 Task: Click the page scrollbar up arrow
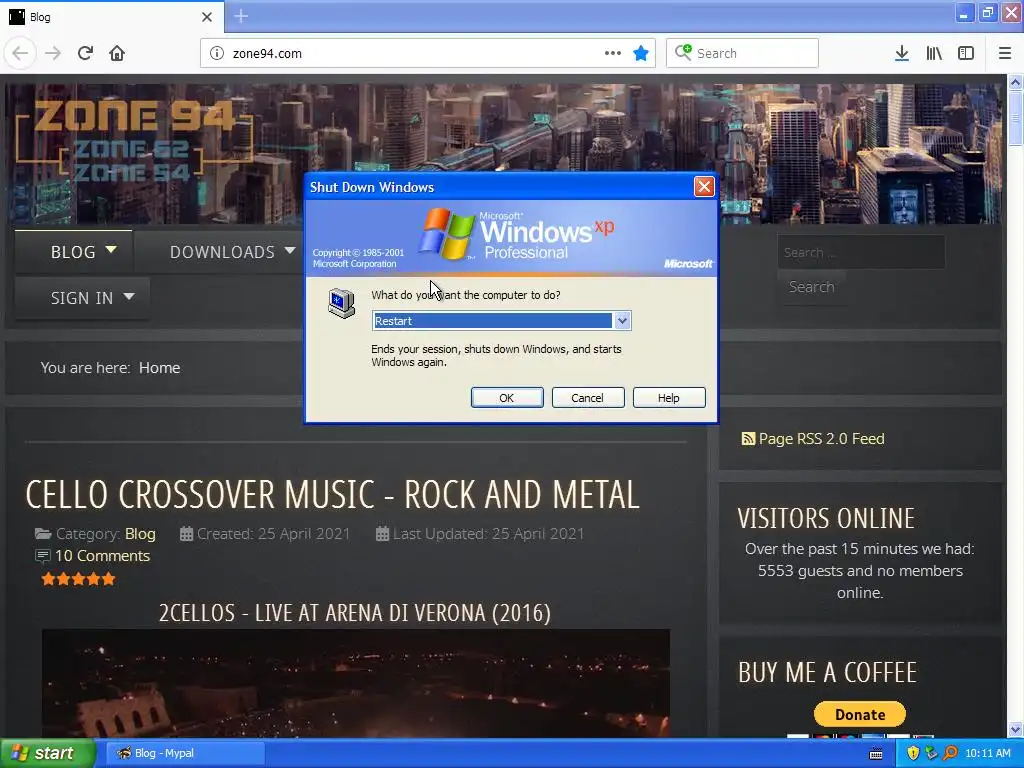pos(1015,82)
